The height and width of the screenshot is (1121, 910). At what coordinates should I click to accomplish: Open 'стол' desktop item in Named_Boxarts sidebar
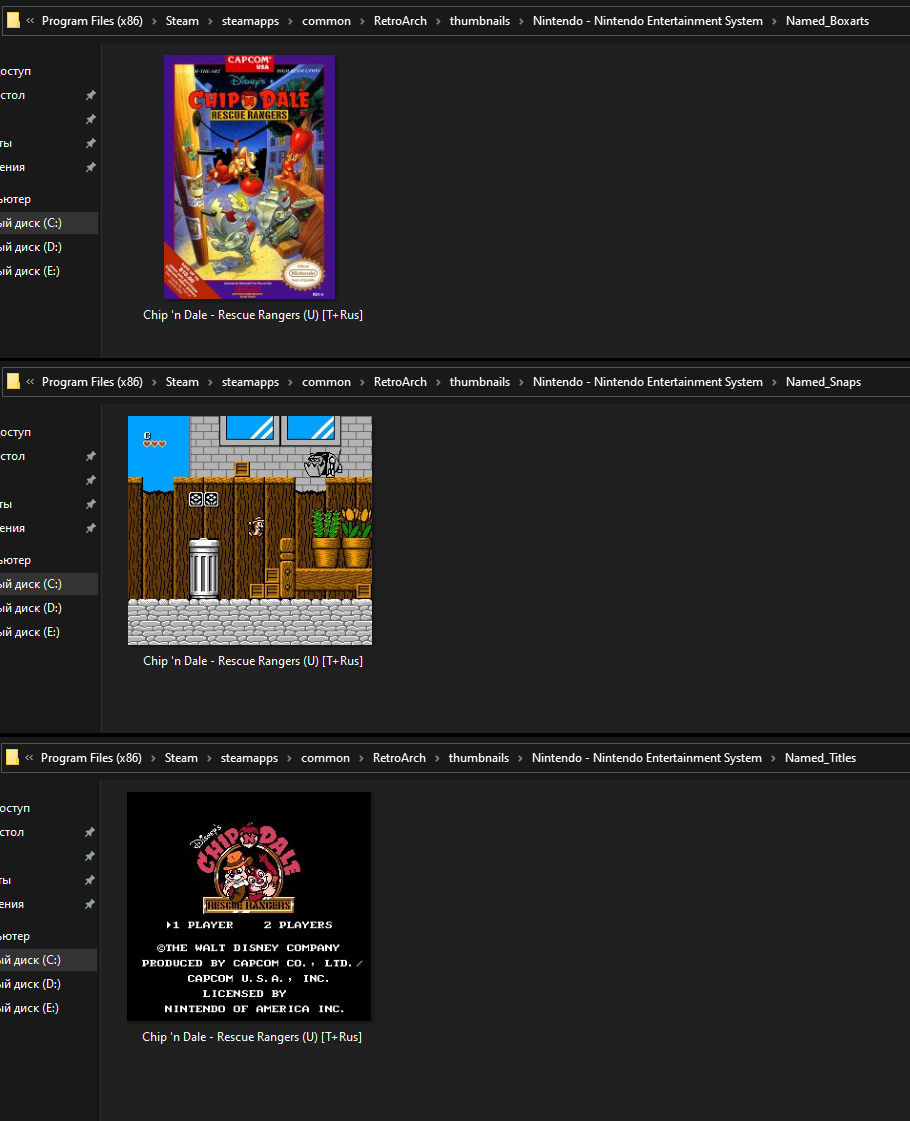coord(13,95)
